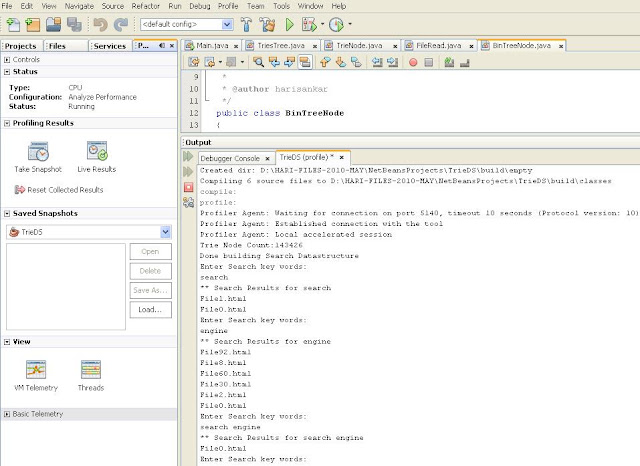Click the Profile Project clock icon

point(336,25)
